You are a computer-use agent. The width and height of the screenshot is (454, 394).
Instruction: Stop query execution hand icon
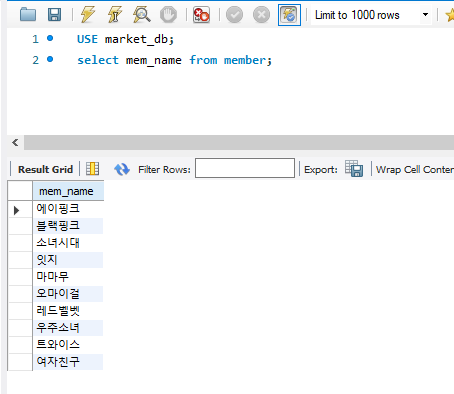[168, 15]
